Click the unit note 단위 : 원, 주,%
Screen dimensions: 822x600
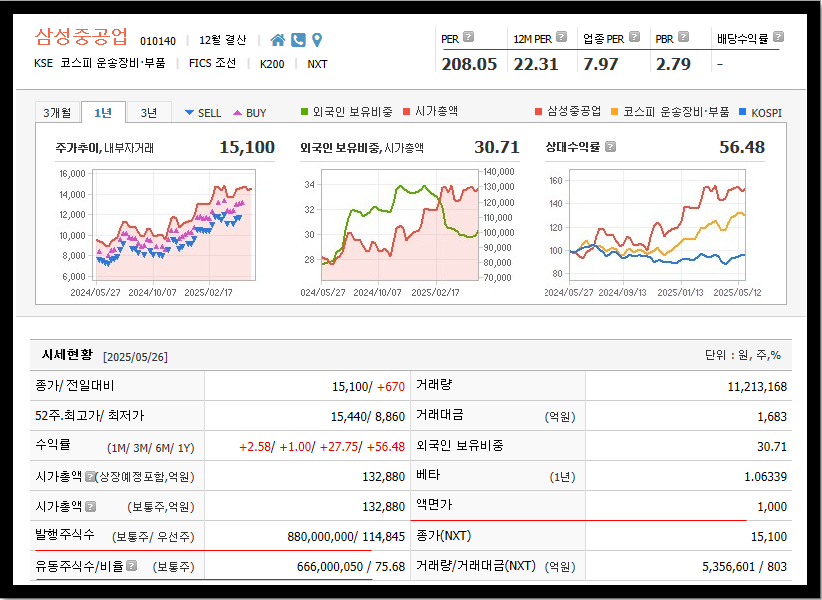742,355
